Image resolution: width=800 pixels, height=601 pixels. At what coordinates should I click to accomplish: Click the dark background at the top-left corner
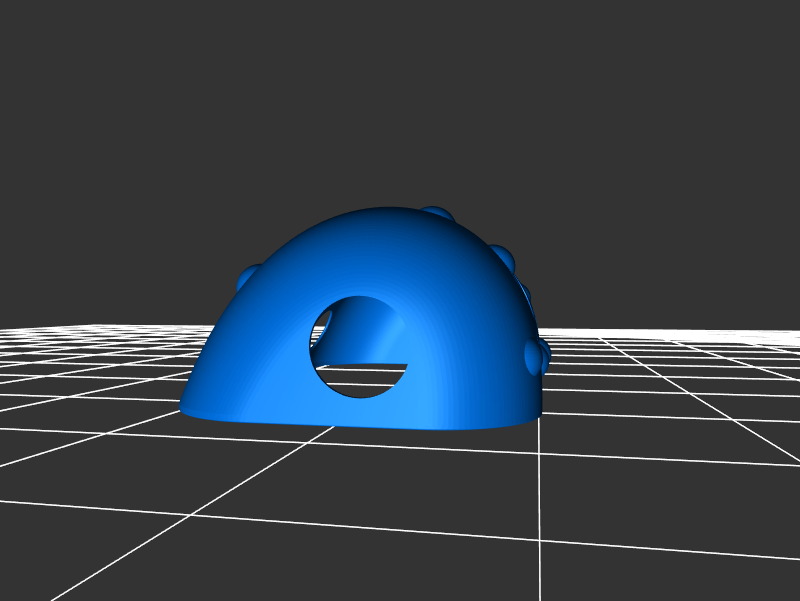click(x=30, y=30)
